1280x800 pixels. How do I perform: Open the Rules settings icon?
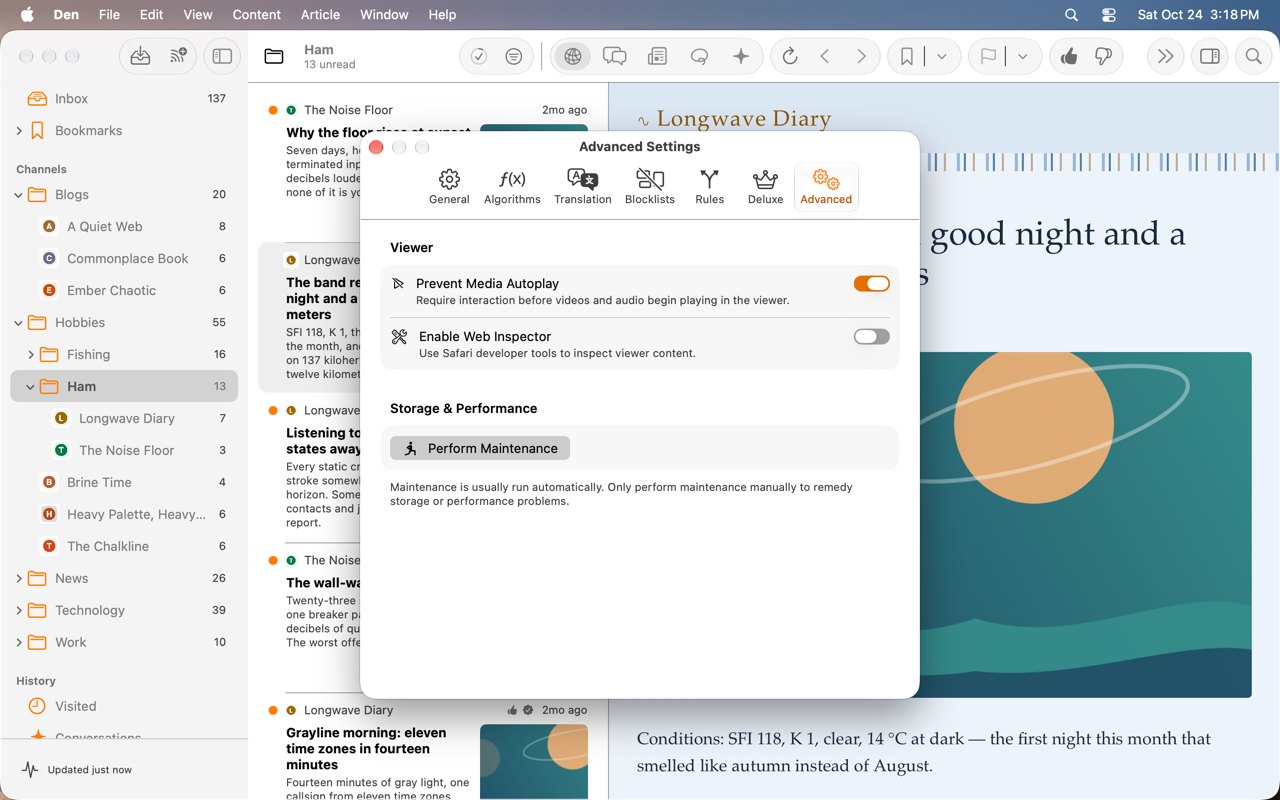pos(709,180)
